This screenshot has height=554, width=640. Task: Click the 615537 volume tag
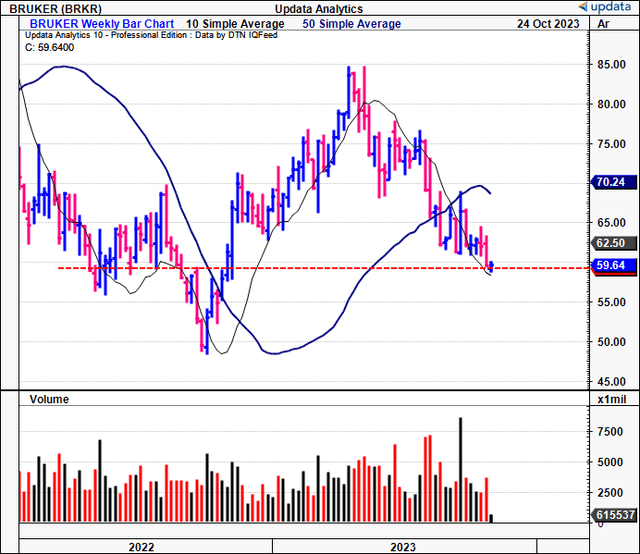614,515
